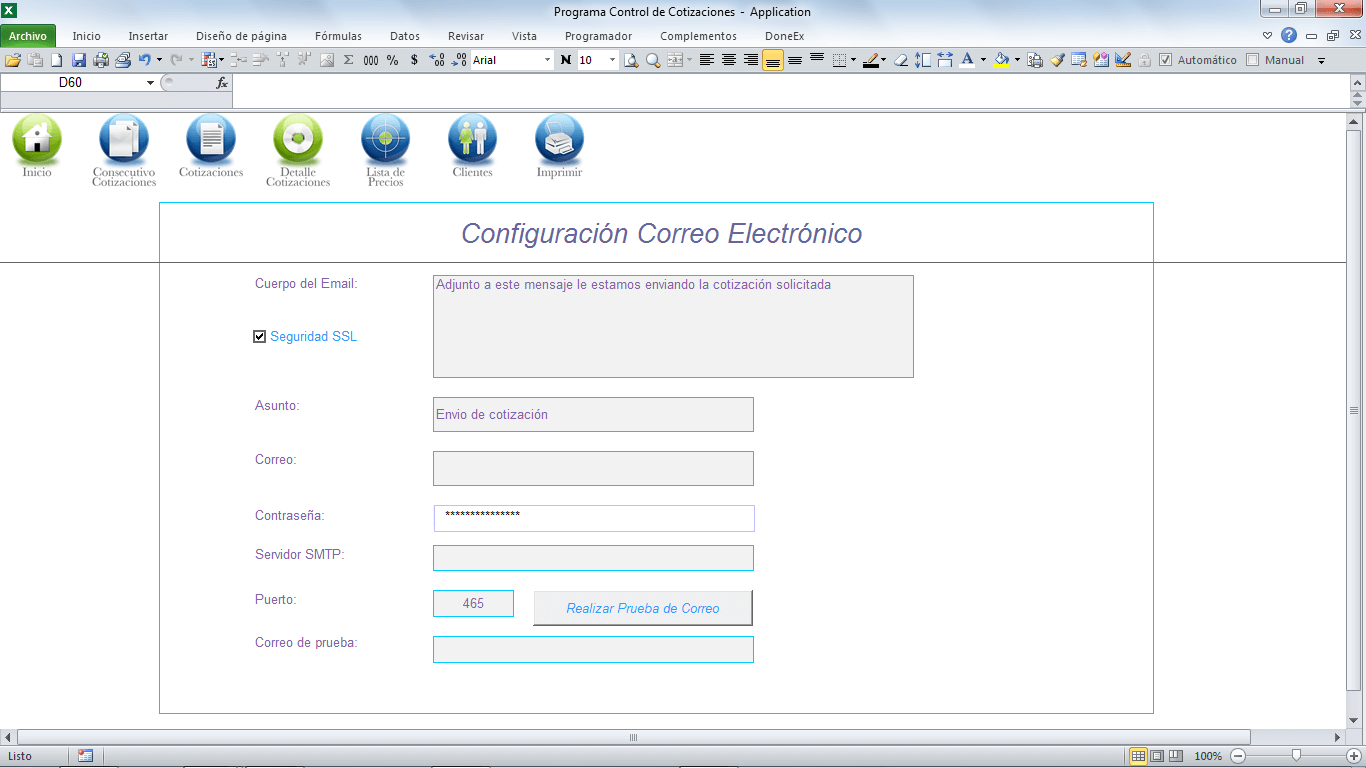
Task: Open the Undo history dropdown arrow
Action: click(x=159, y=60)
